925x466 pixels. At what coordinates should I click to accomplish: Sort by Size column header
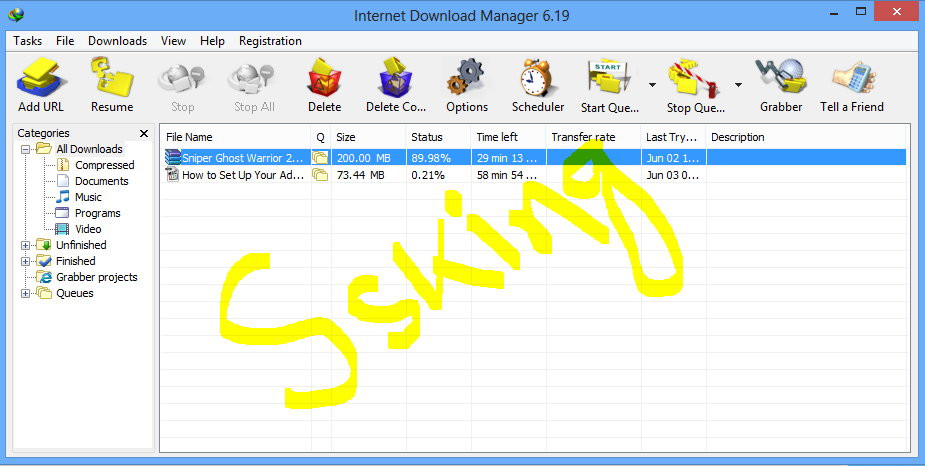click(x=368, y=137)
